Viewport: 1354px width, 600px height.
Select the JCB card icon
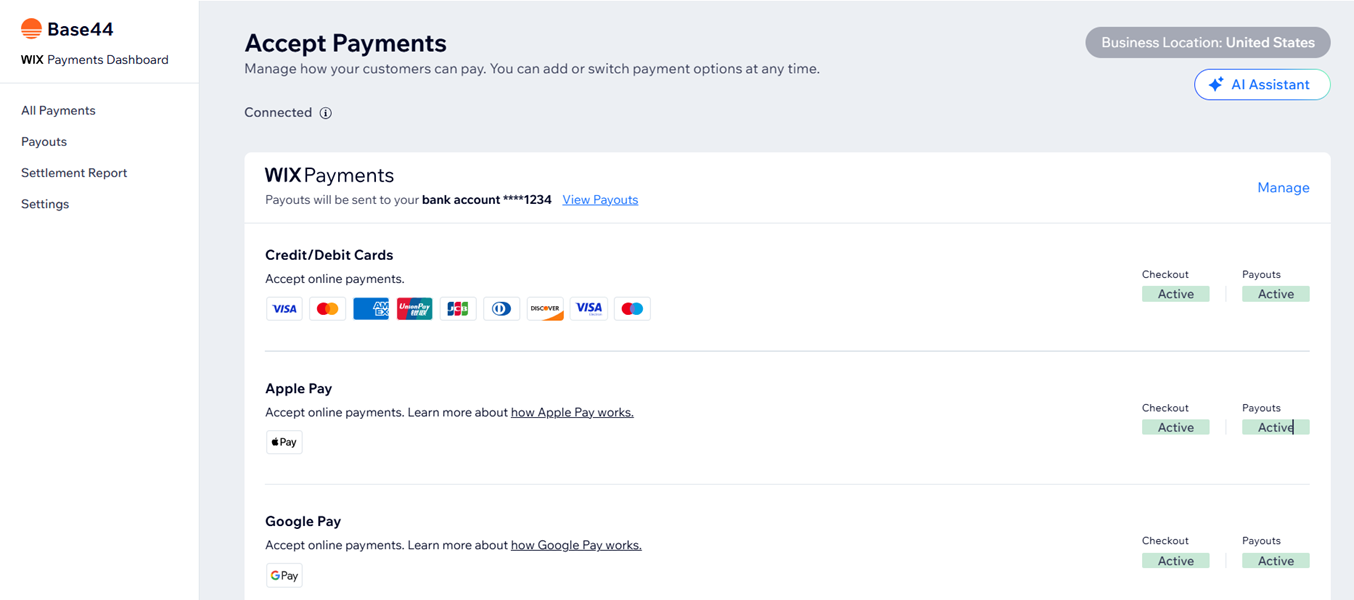(x=458, y=308)
